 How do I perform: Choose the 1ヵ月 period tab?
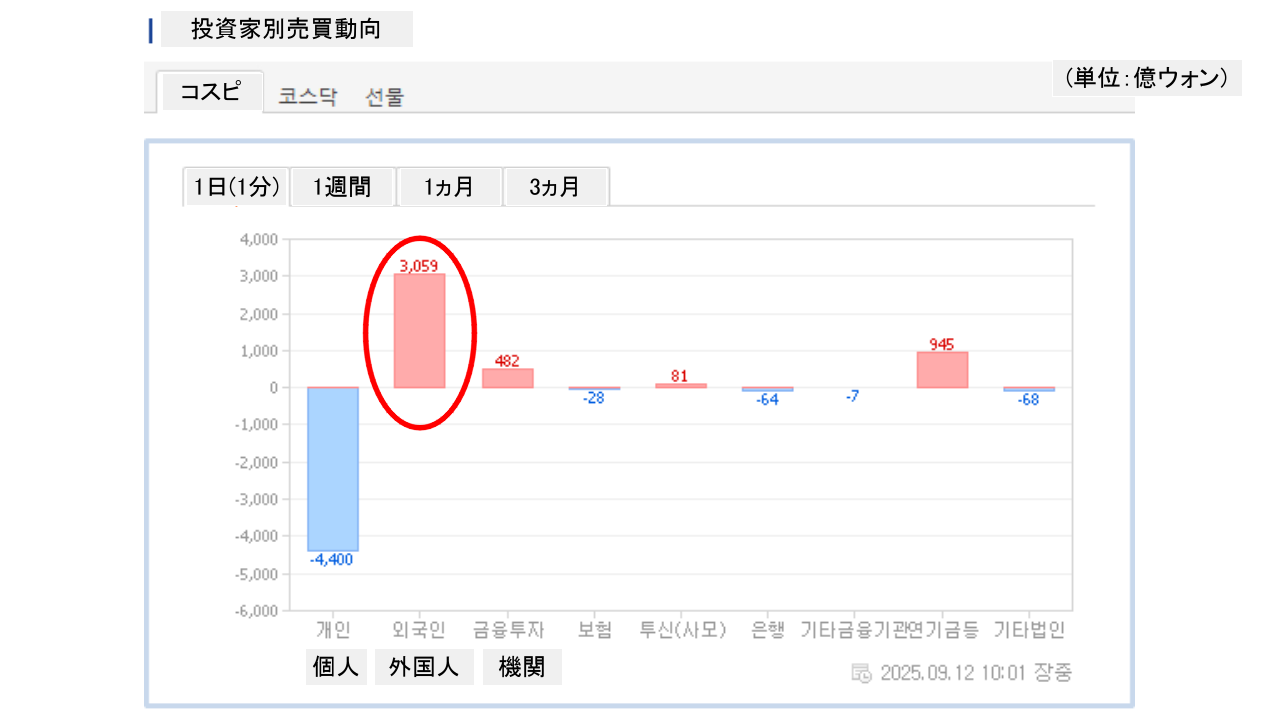pyautogui.click(x=449, y=187)
